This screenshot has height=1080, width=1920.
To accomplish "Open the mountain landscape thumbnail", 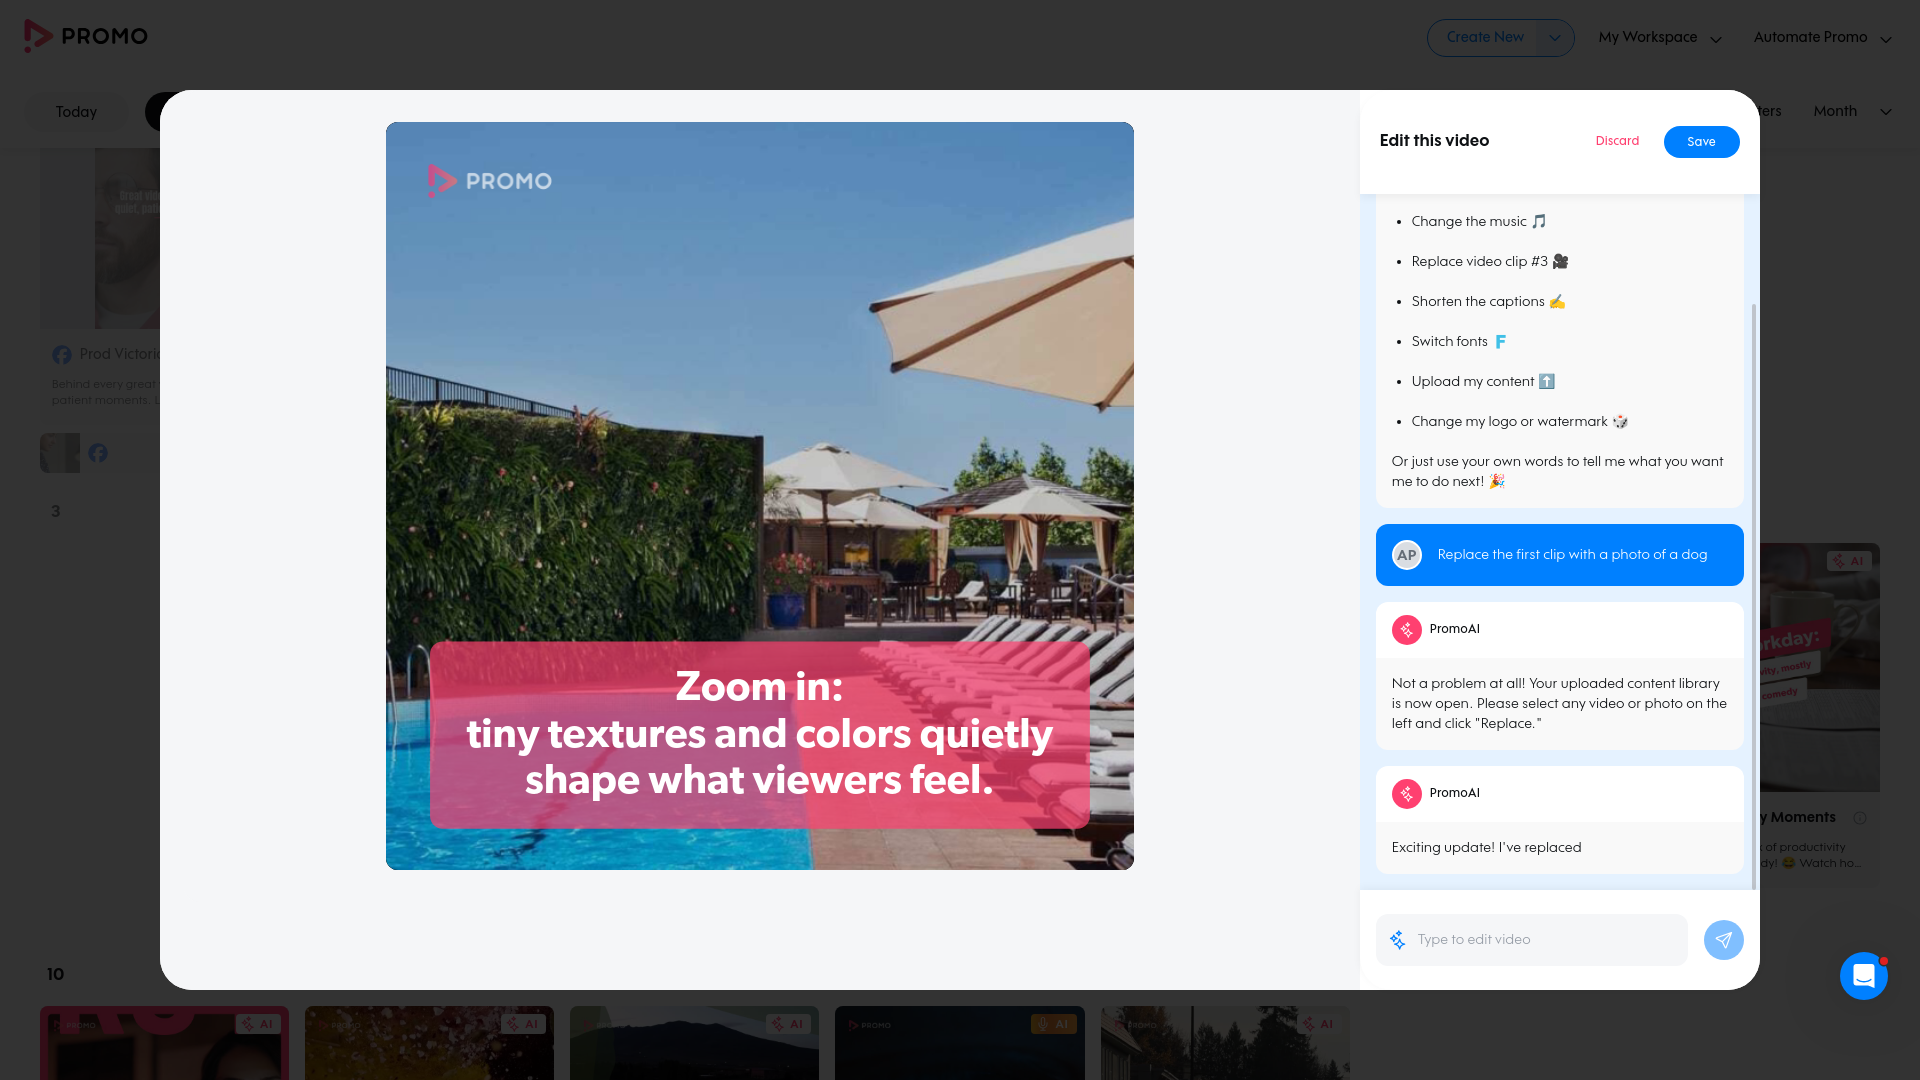I will point(694,1043).
